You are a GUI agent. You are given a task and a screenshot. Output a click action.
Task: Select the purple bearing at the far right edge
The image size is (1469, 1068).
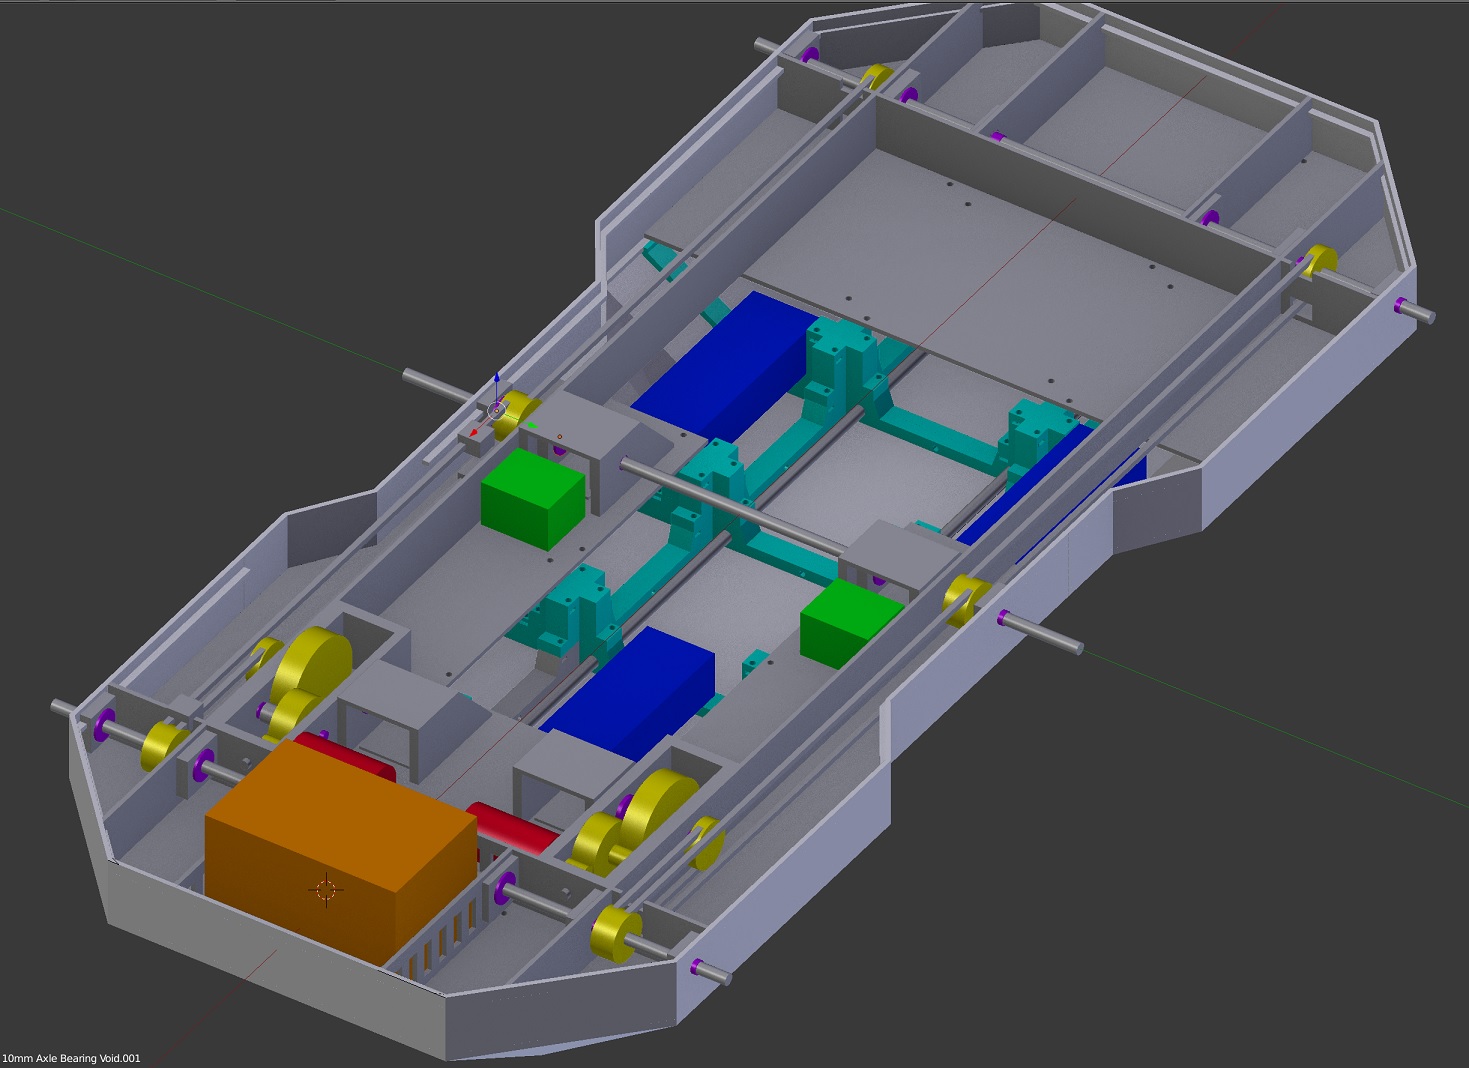pos(1399,306)
